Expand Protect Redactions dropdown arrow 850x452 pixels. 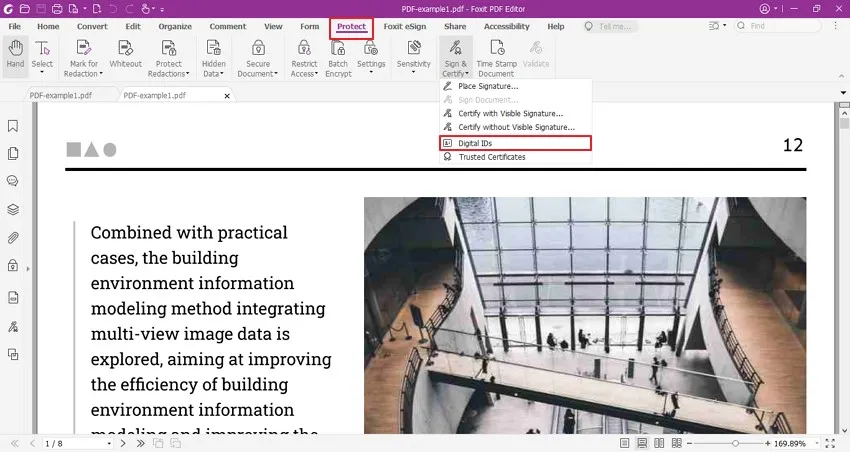click(188, 74)
